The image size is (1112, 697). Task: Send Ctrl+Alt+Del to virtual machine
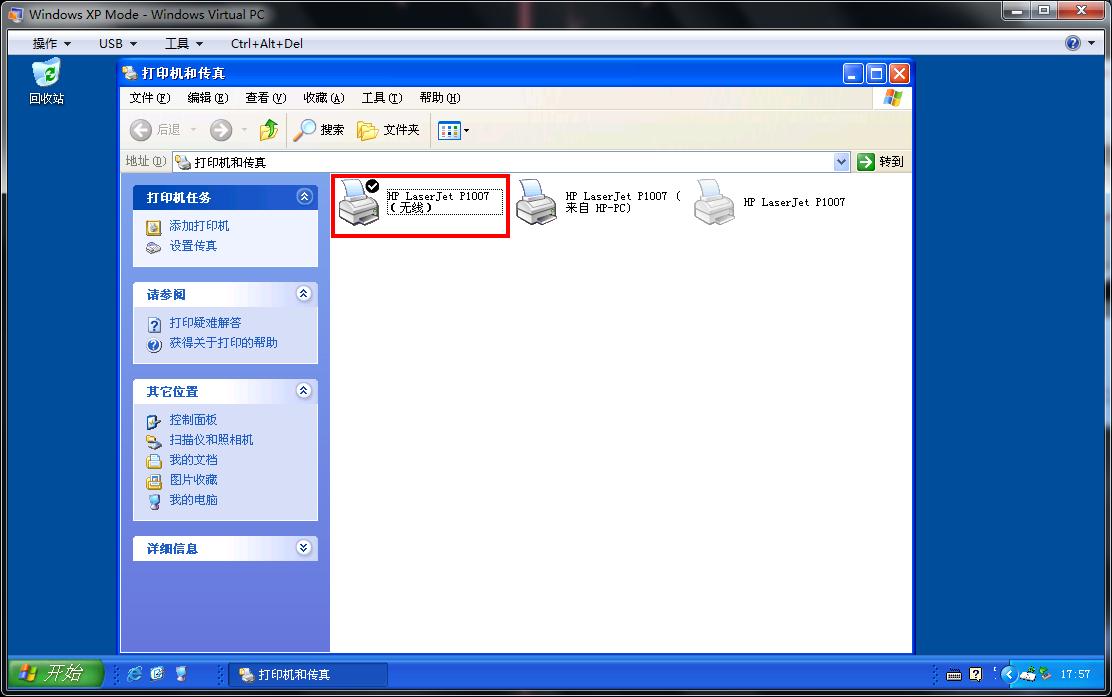click(x=267, y=43)
